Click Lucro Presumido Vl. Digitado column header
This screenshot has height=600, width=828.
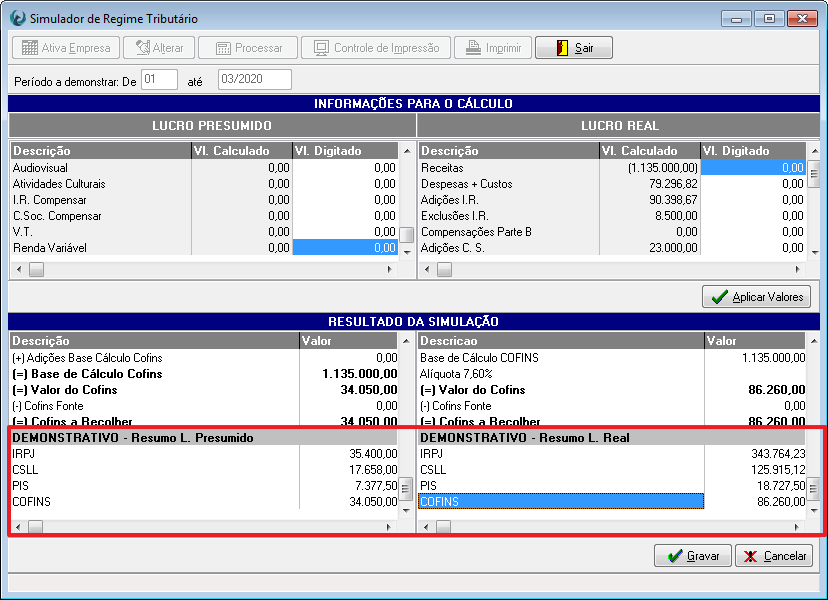[345, 151]
